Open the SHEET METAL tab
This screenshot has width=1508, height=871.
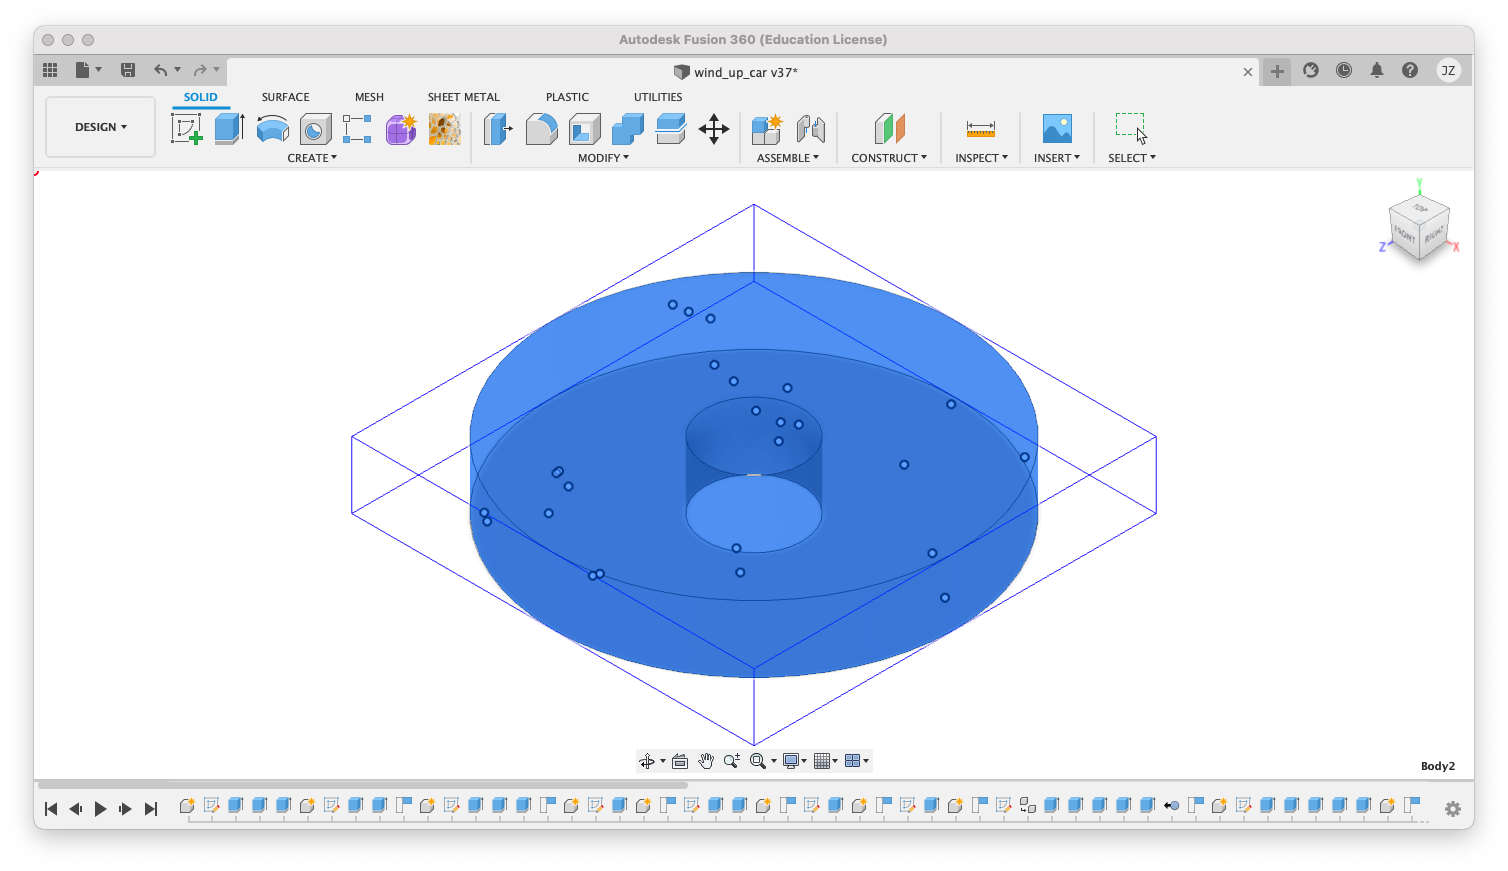point(463,97)
